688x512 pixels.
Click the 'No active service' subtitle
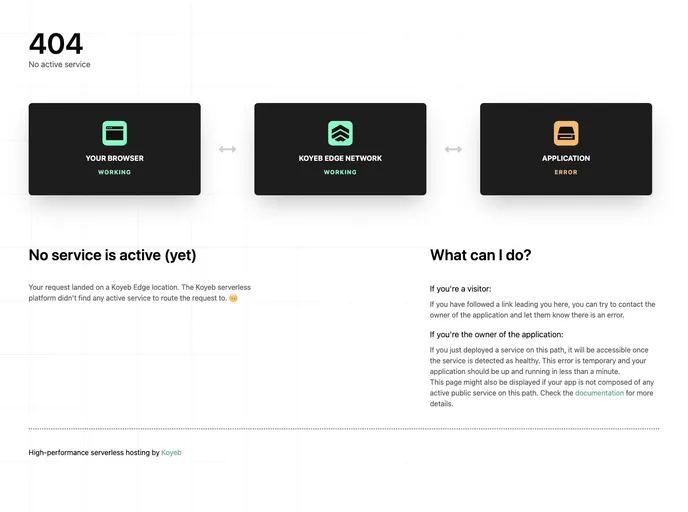[x=59, y=64]
